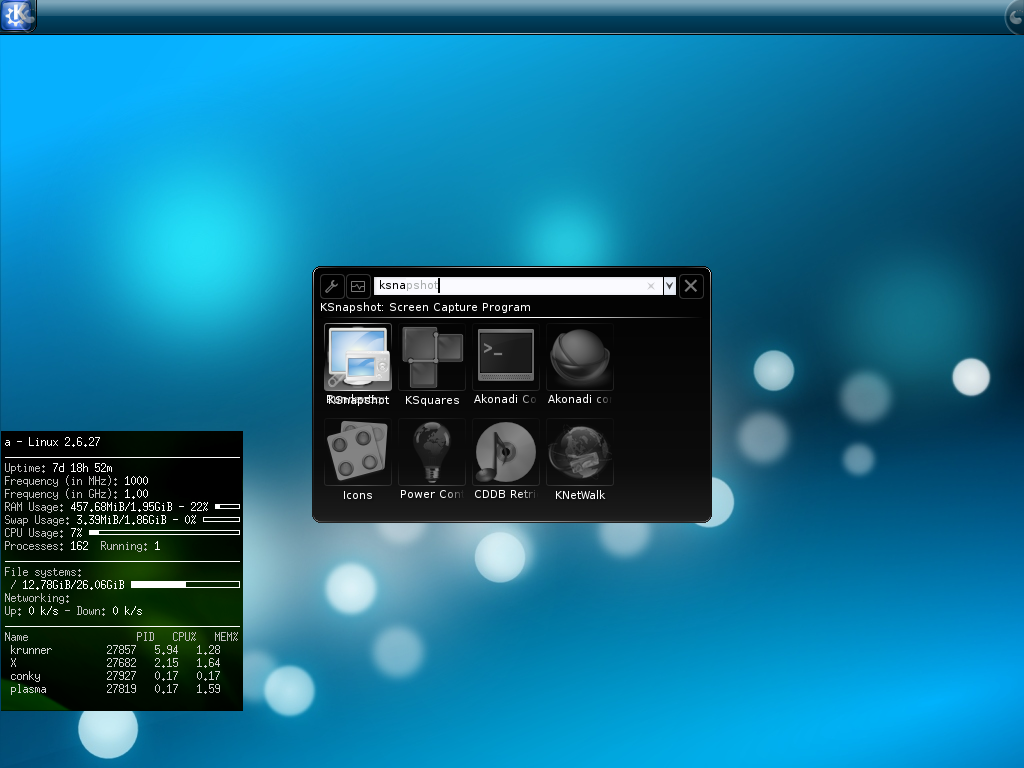The image size is (1024, 768).
Task: Show system activity monitor icon in KRunner
Action: click(358, 286)
